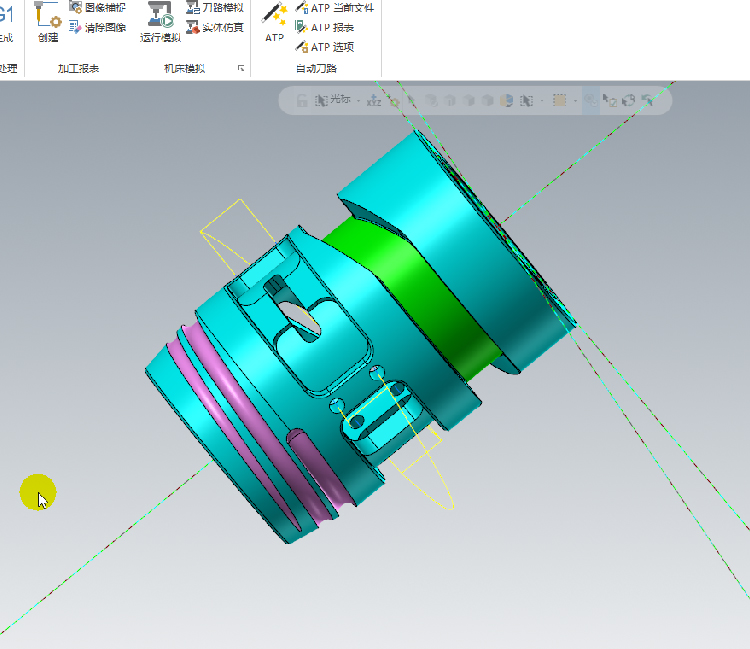The height and width of the screenshot is (649, 750).
Task: Click the circular arrows refresh selection icon
Action: (x=628, y=100)
